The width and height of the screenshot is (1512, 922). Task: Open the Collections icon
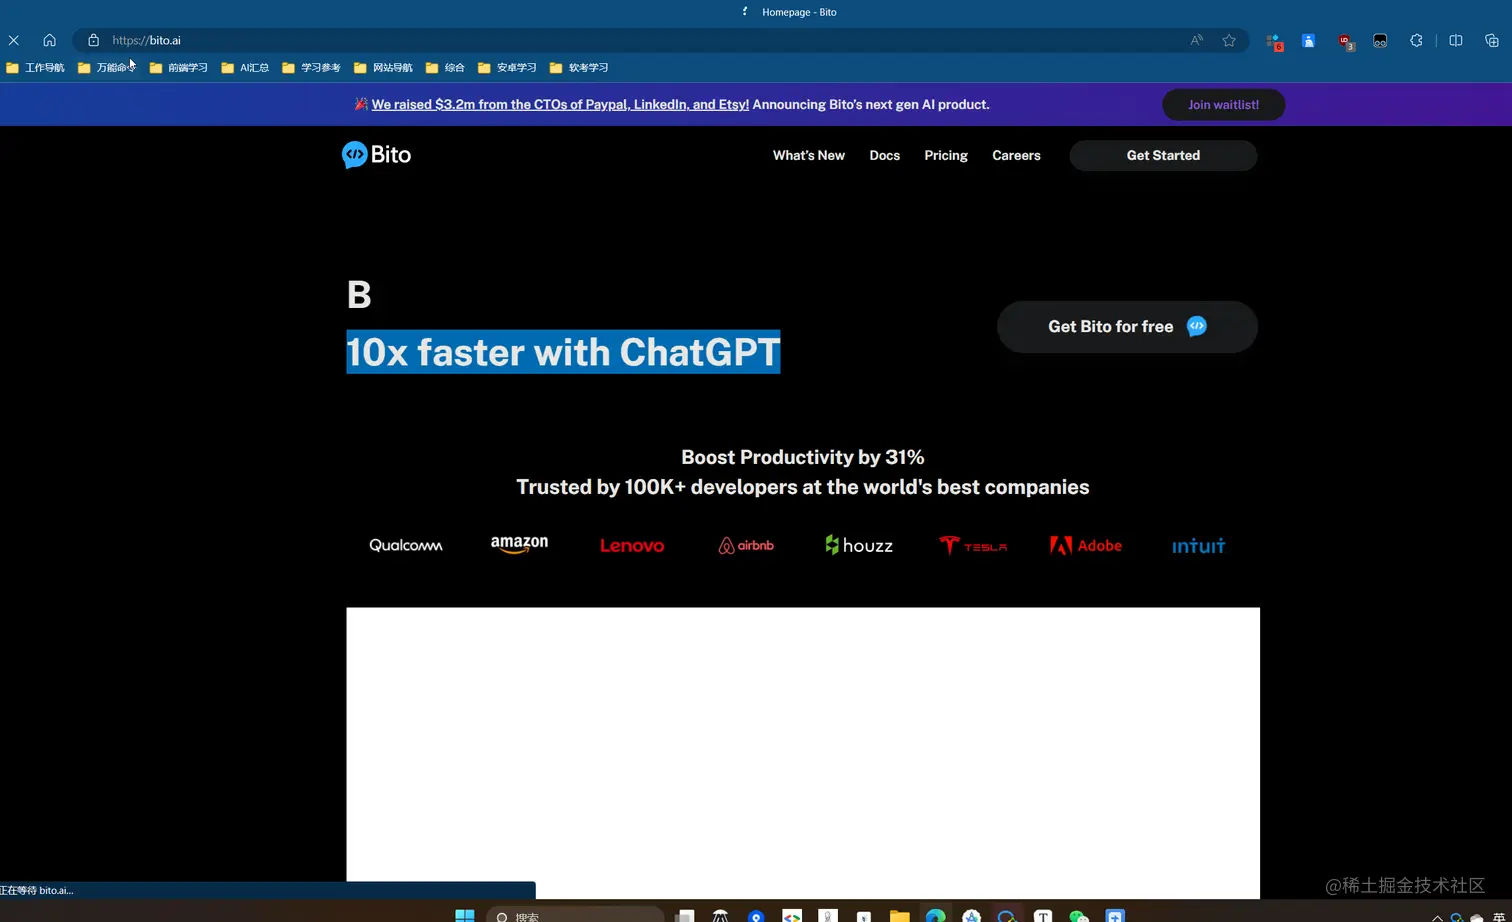pos(1492,40)
